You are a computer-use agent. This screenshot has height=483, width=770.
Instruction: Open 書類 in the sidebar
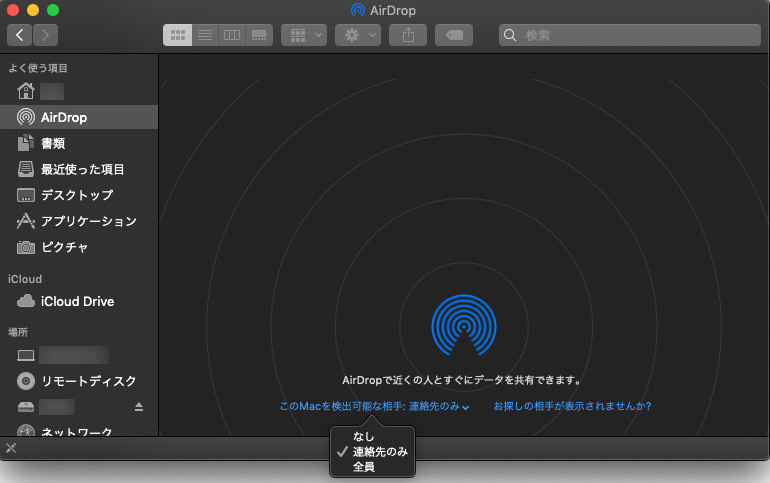(79, 143)
